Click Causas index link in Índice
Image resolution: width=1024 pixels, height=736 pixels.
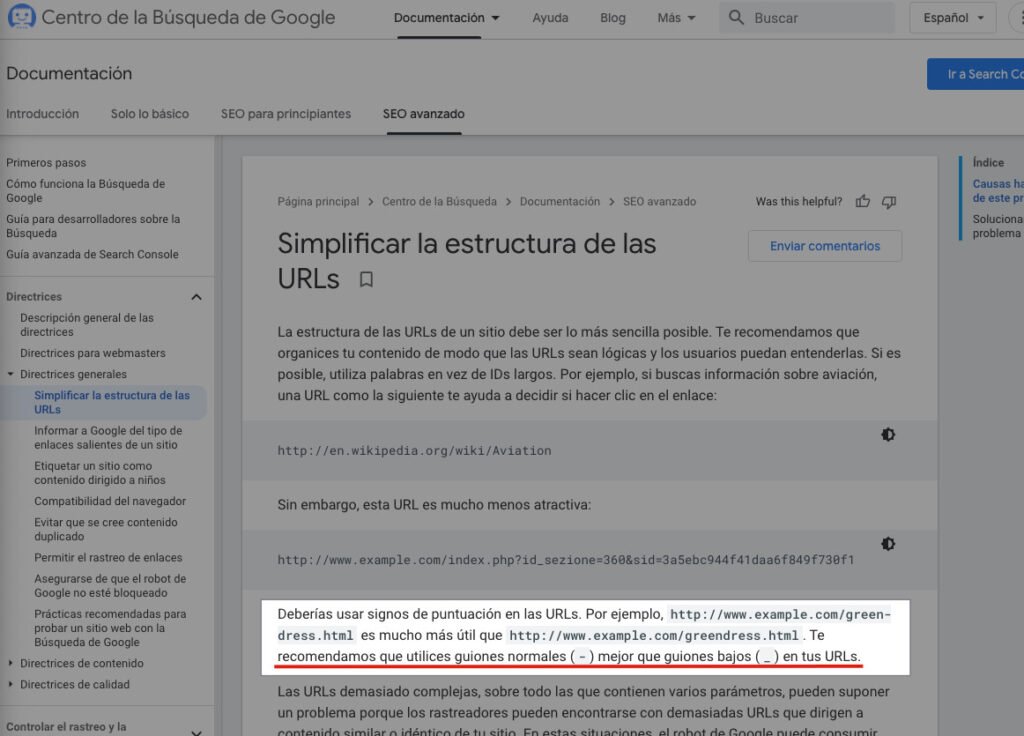point(998,191)
